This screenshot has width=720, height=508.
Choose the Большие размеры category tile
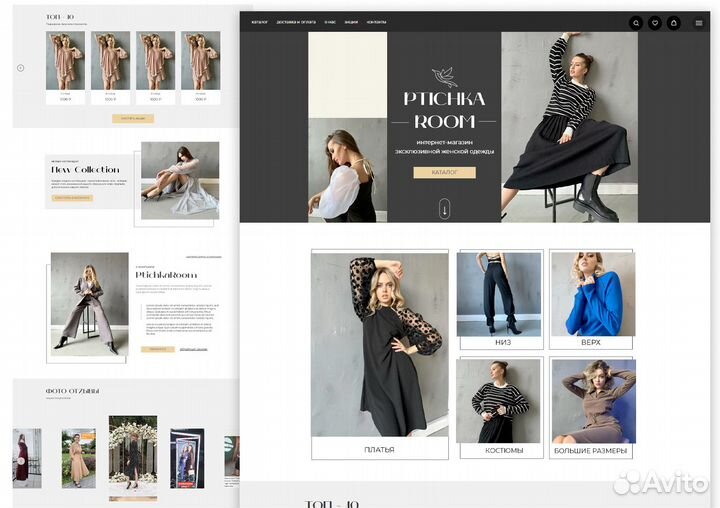[591, 407]
